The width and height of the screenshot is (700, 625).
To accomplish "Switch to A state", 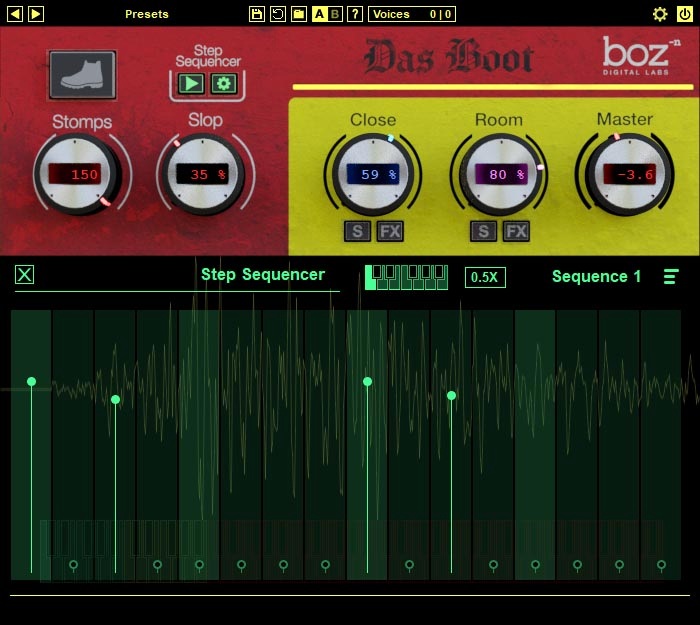I will click(x=319, y=14).
